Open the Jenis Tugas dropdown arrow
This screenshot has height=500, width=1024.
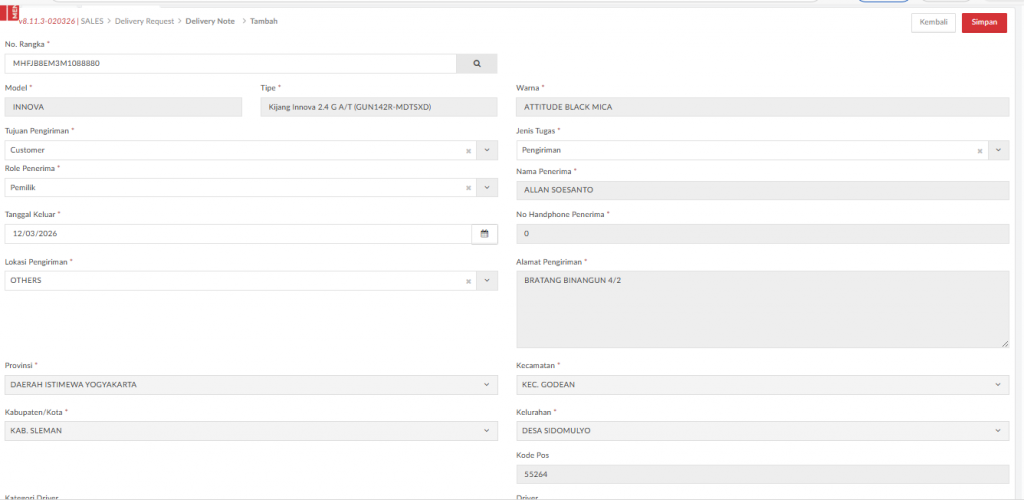tap(998, 150)
